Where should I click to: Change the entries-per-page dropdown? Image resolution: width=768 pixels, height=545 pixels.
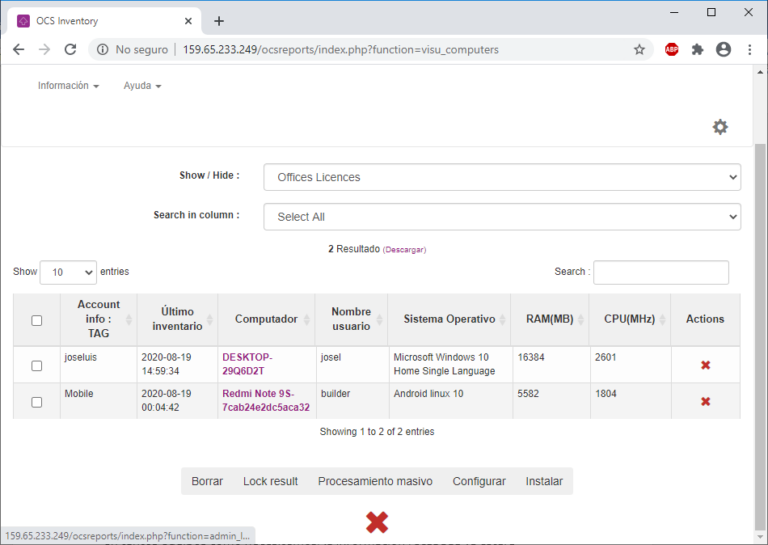point(68,272)
